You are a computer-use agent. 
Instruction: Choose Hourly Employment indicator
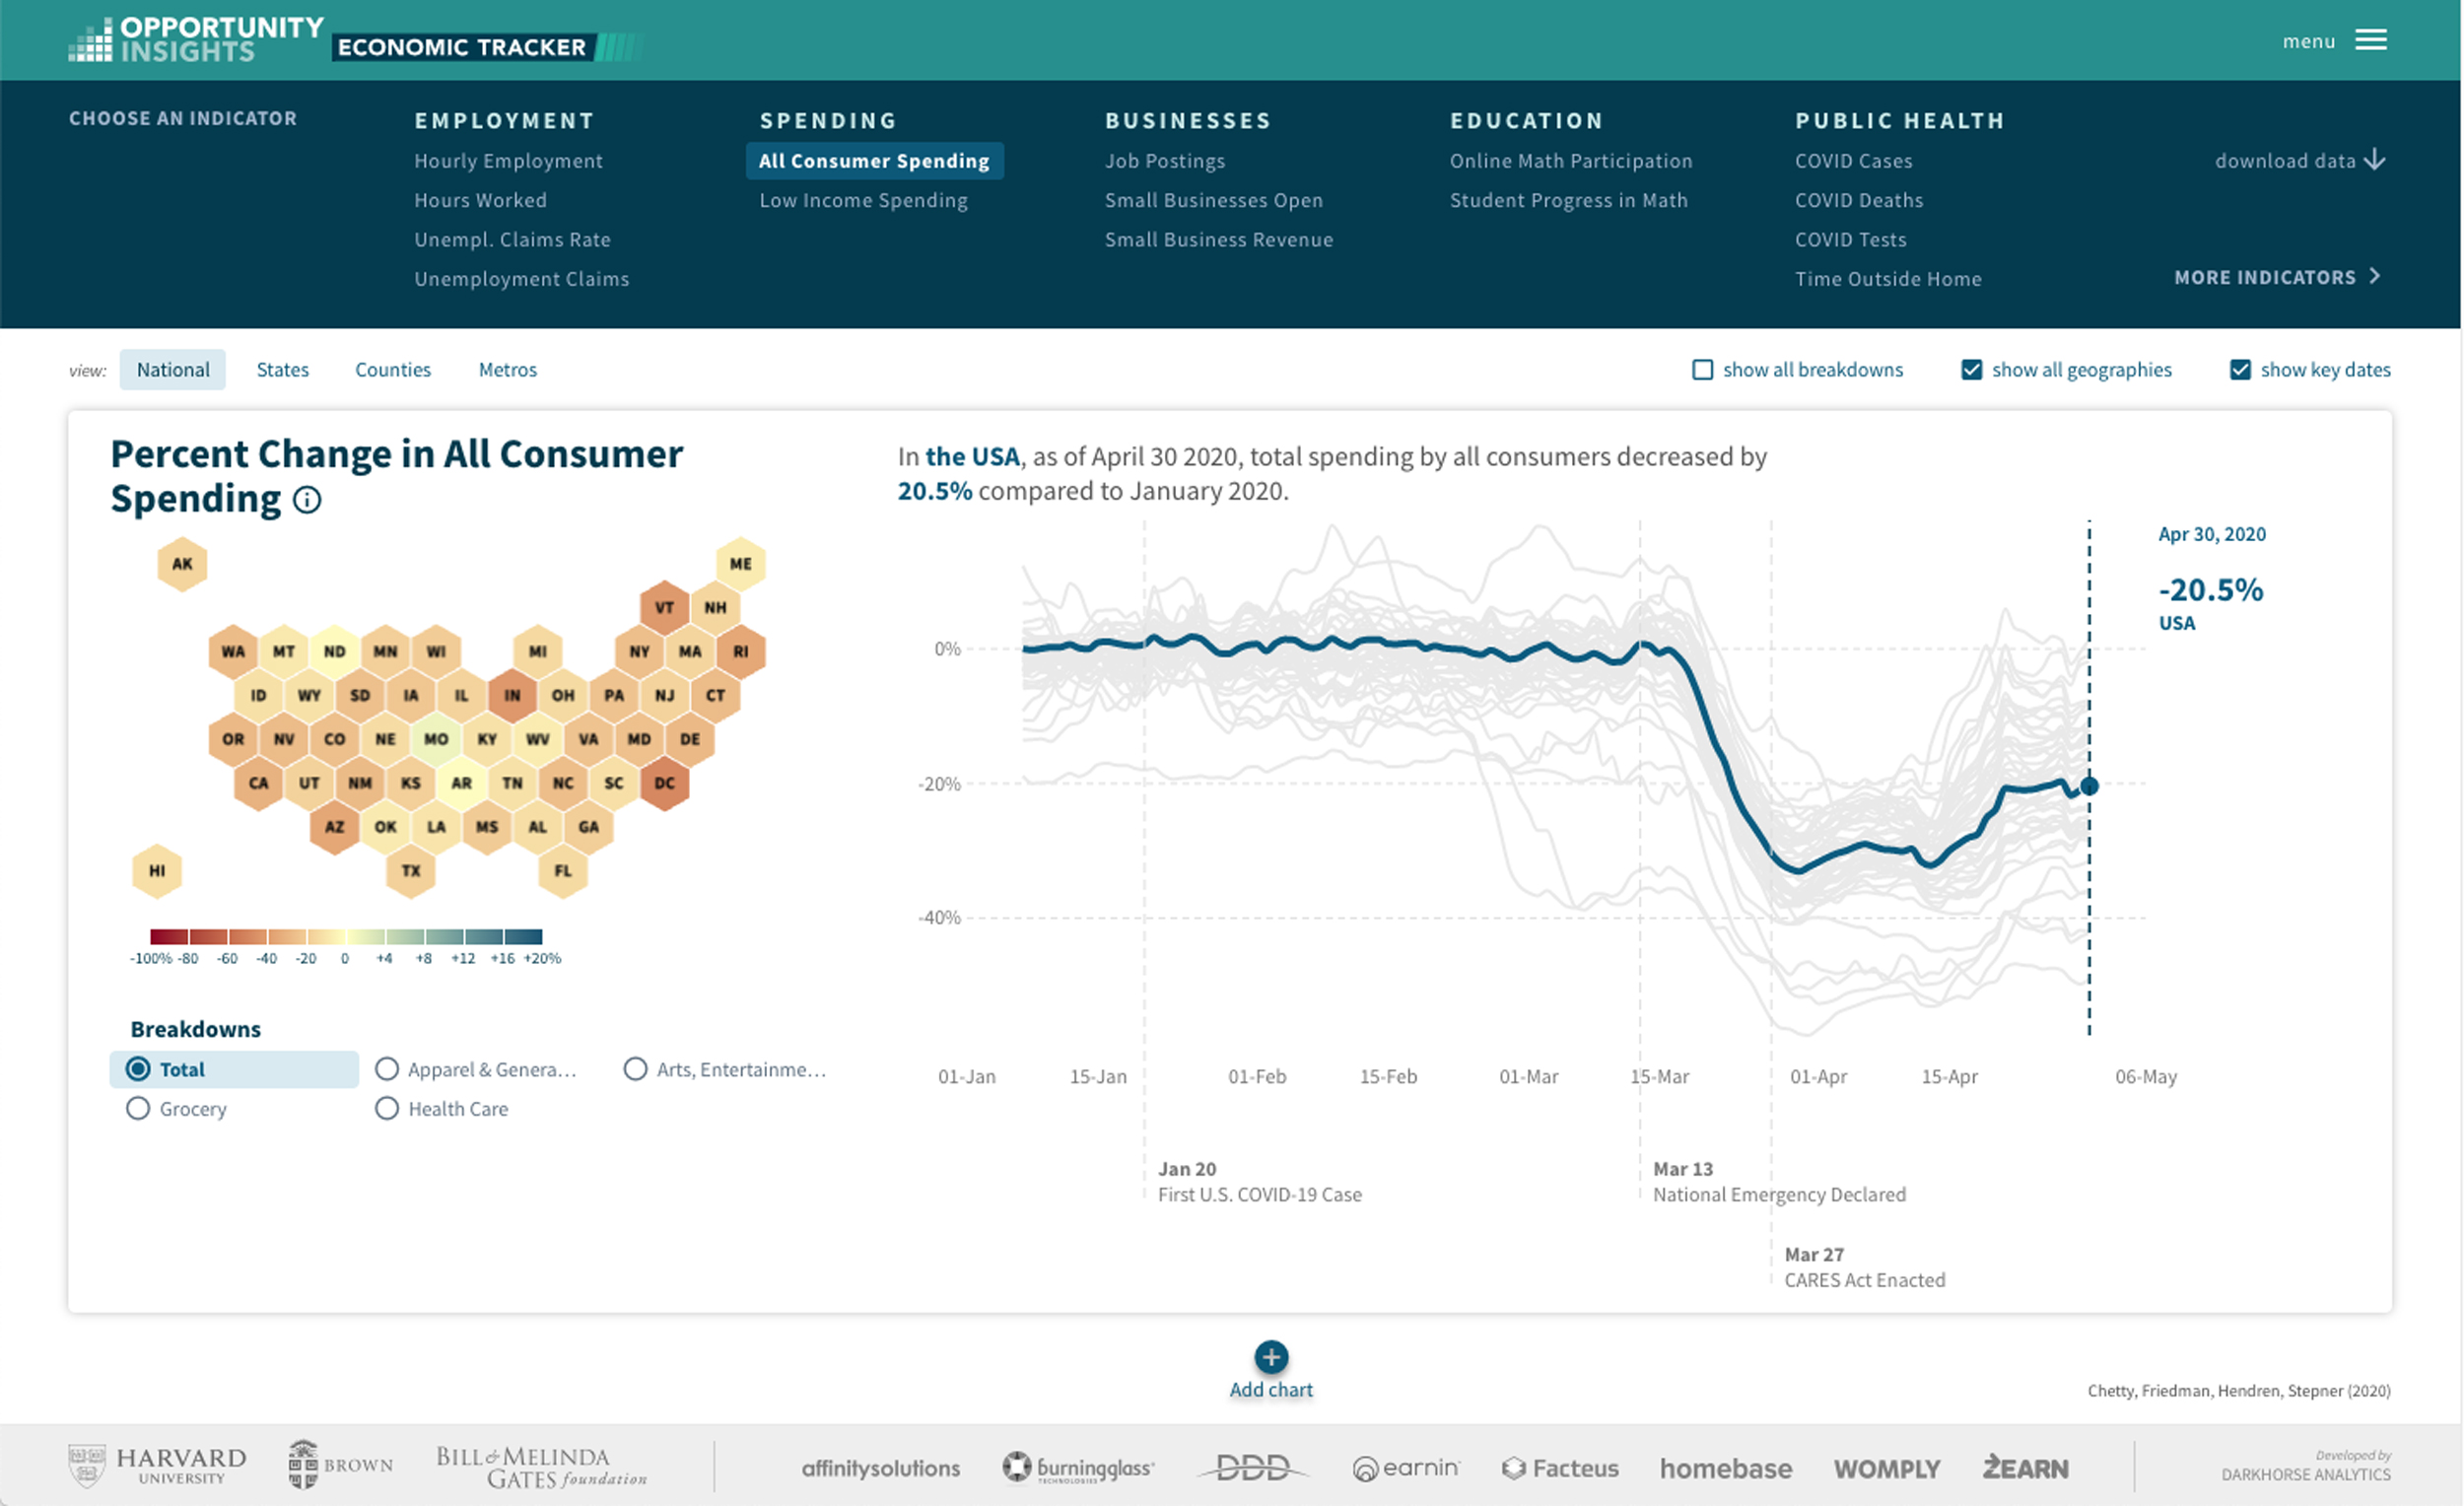tap(508, 161)
